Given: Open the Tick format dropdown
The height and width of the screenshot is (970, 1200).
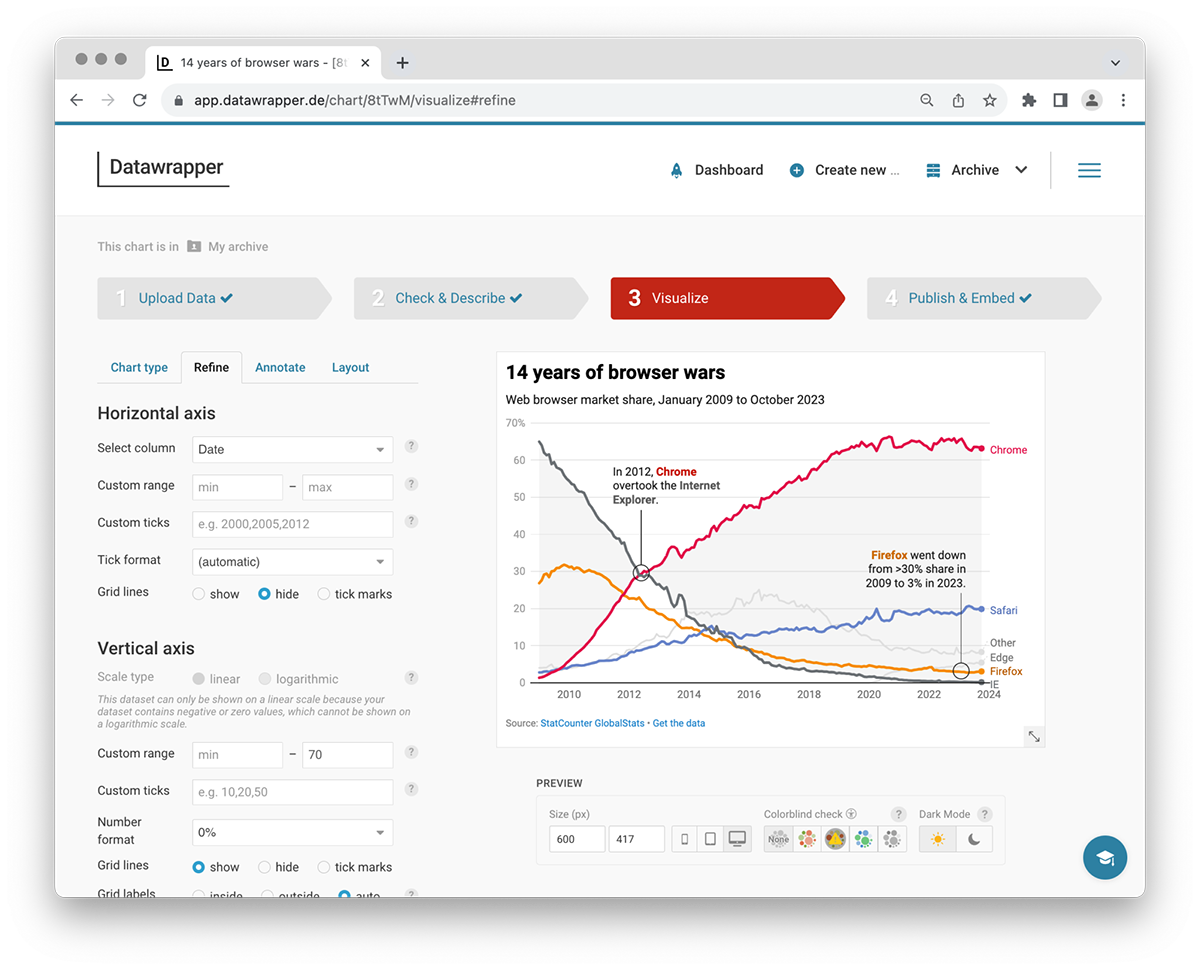Looking at the screenshot, I should (292, 561).
